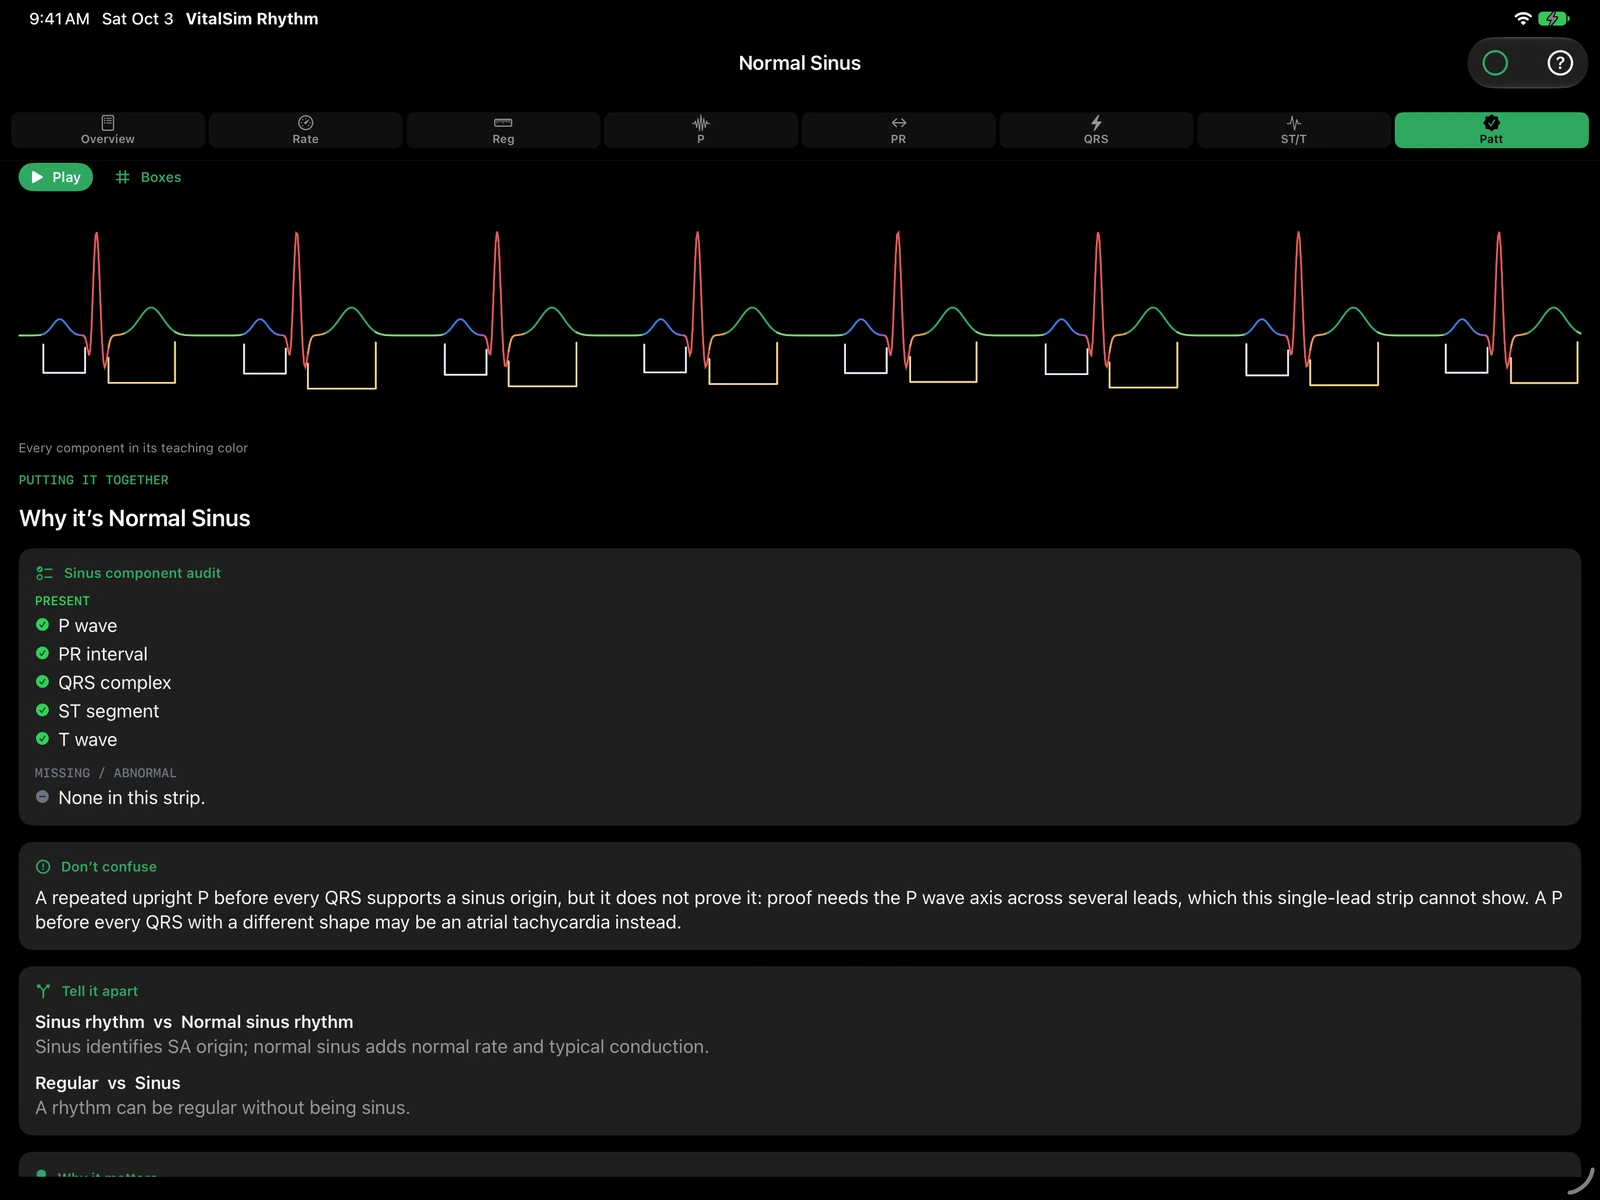Play the rhythm strip animation
Image resolution: width=1600 pixels, height=1200 pixels.
56,177
